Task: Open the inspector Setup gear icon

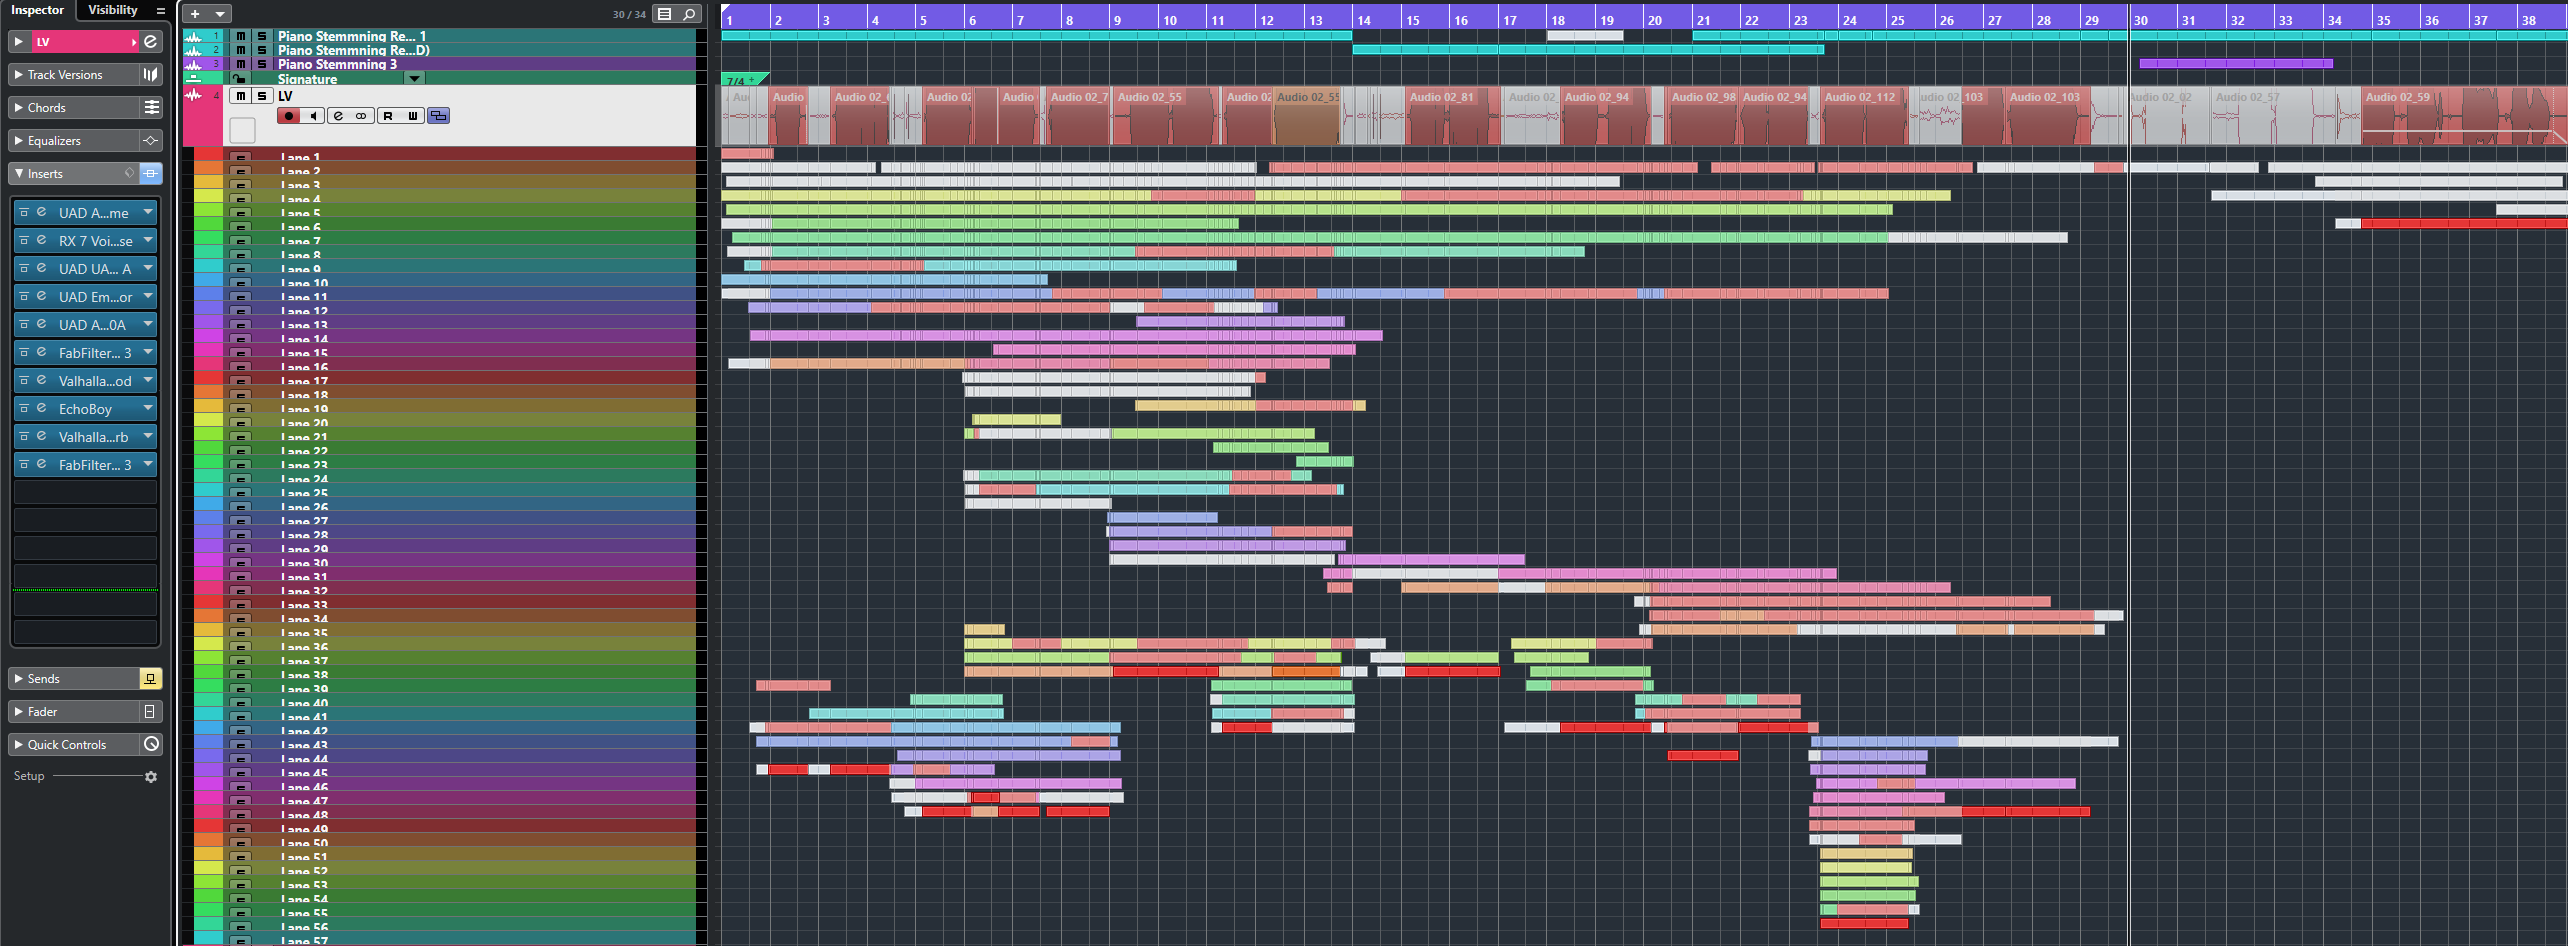Action: 151,777
